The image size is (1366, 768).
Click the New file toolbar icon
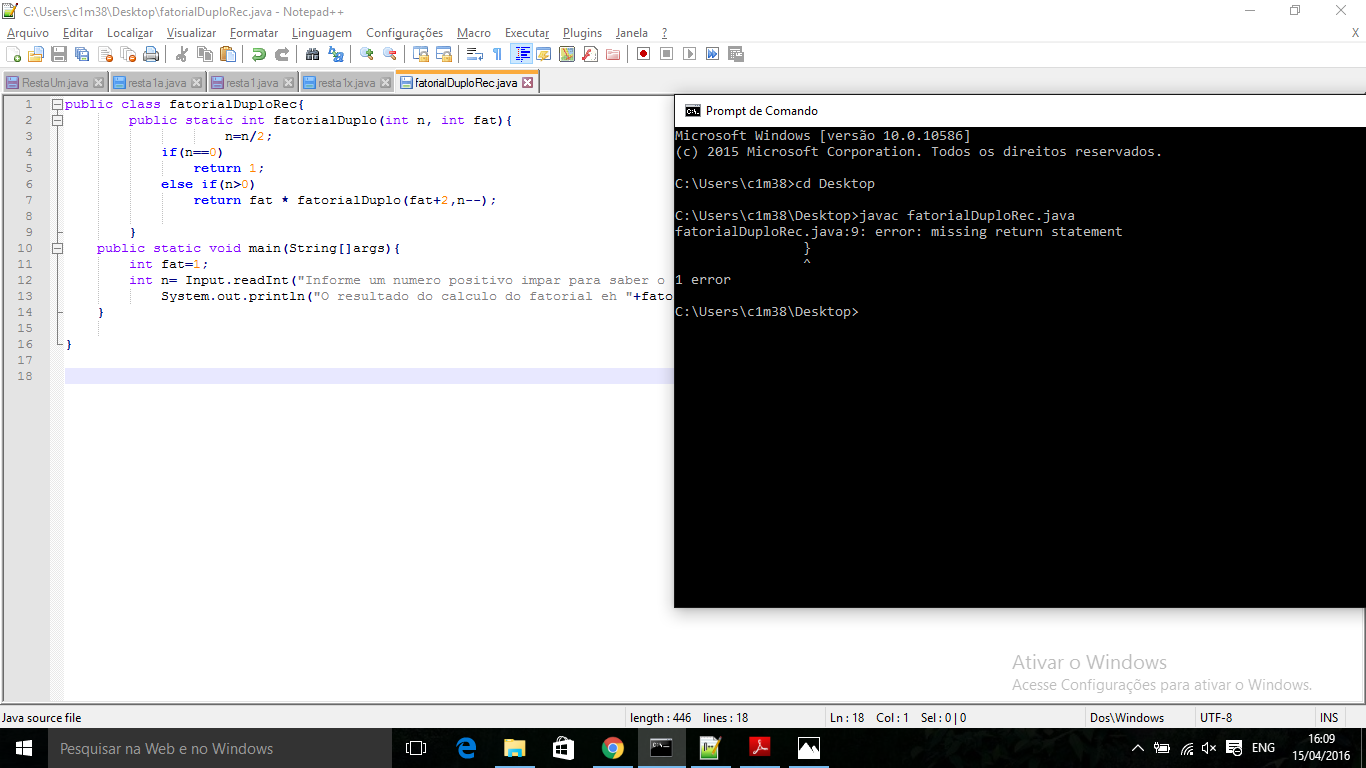(13, 54)
